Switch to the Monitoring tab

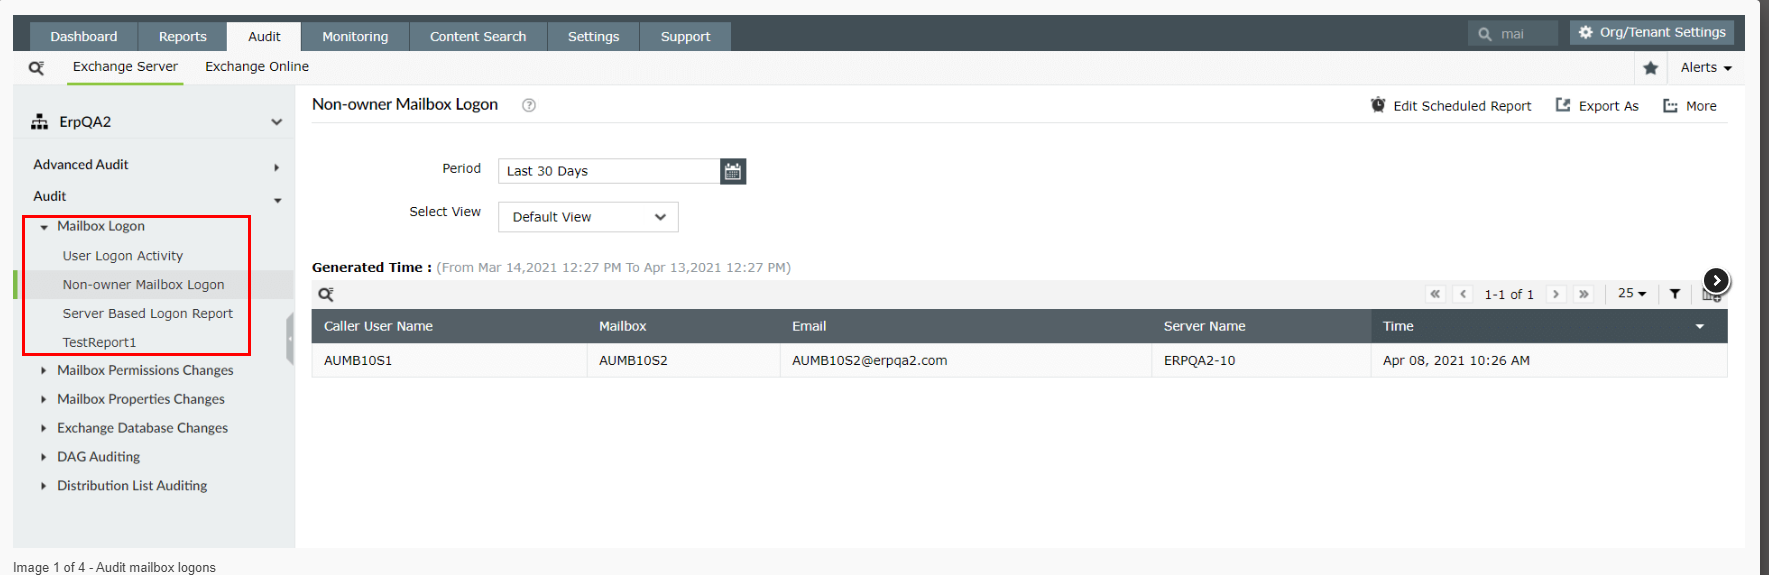coord(355,37)
